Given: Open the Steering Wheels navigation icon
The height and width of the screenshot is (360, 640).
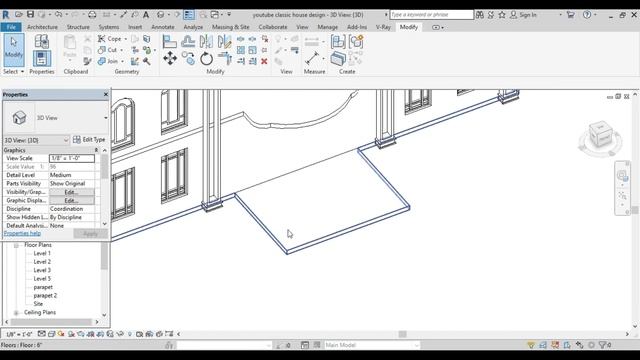Looking at the screenshot, I should coord(622,176).
